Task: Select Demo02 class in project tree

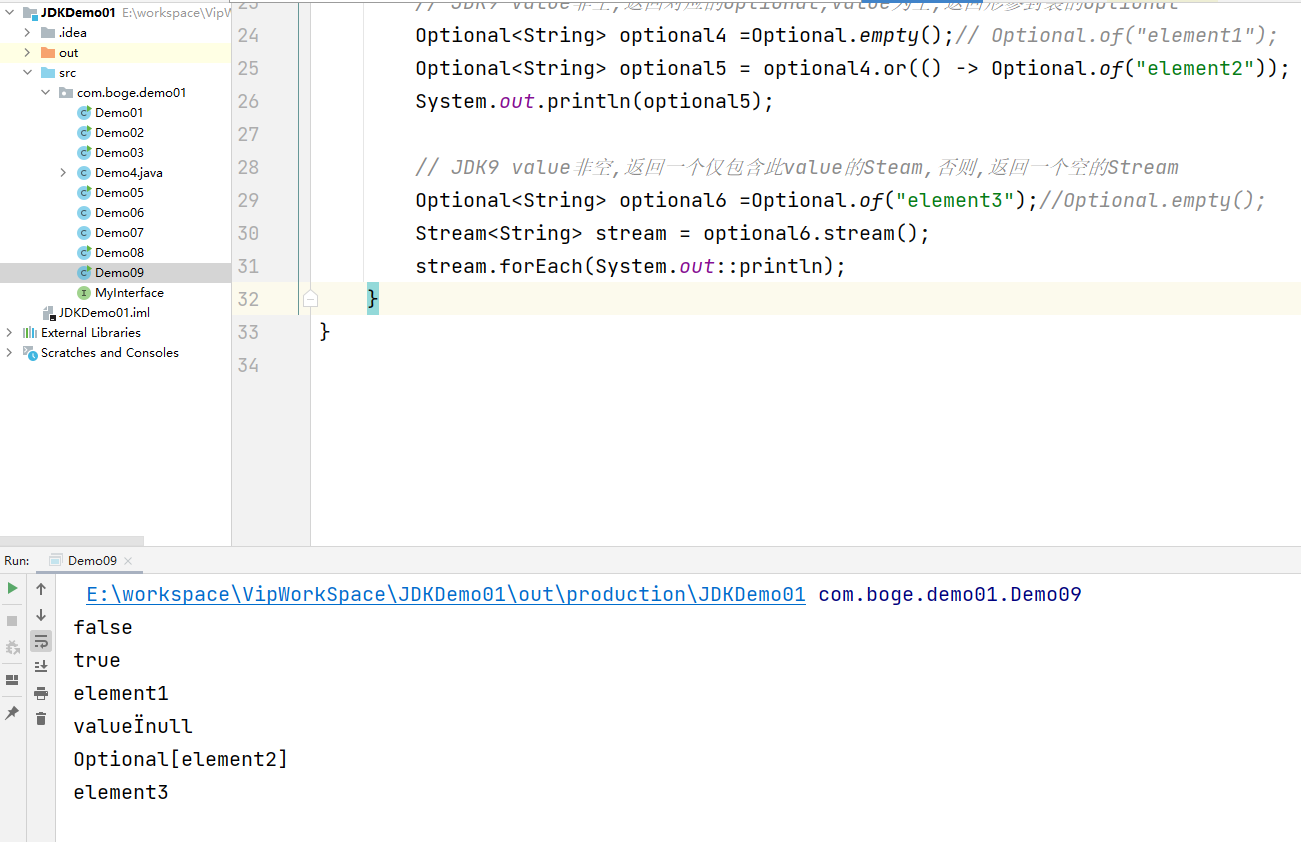Action: click(x=119, y=132)
